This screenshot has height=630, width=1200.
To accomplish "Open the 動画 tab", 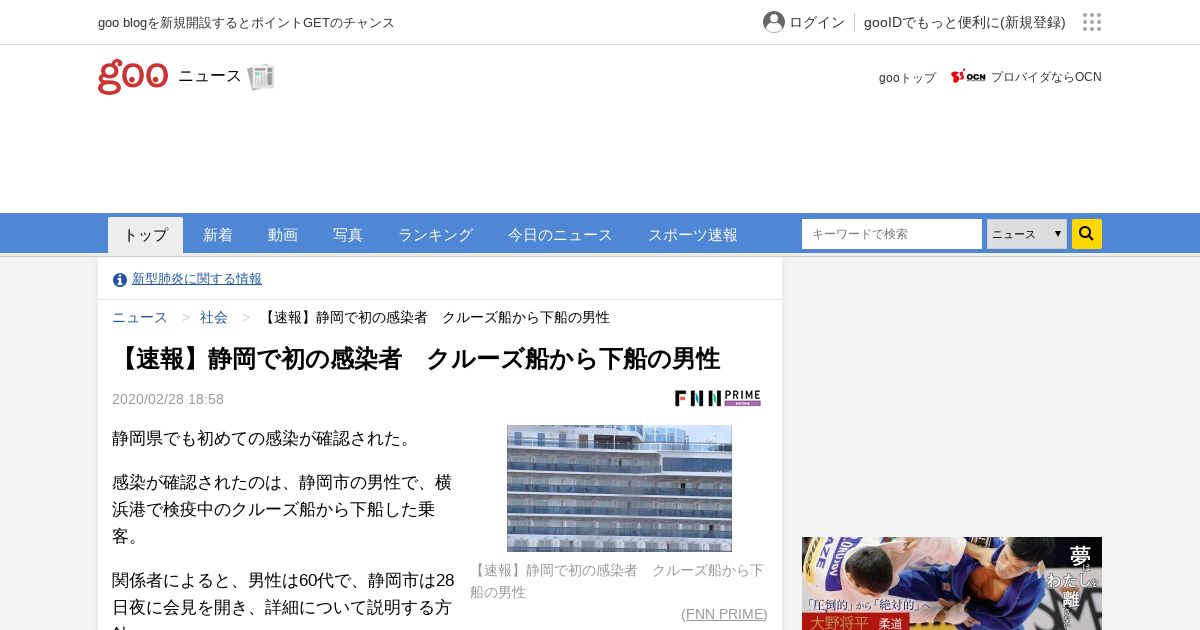I will 283,235.
